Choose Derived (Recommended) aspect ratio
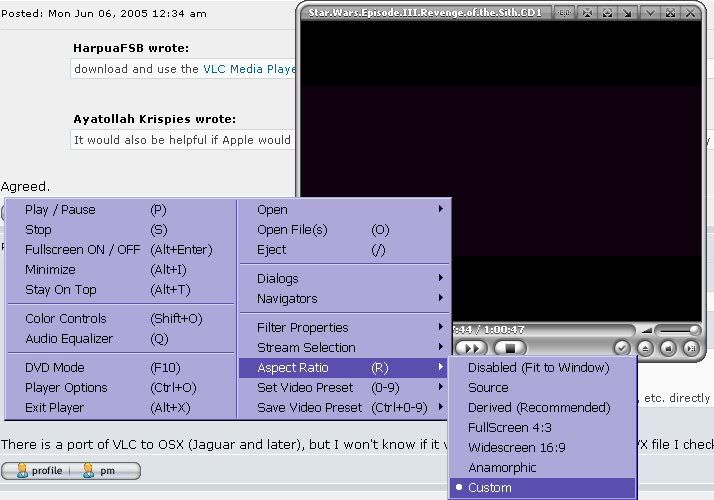Image resolution: width=714 pixels, height=500 pixels. 542,408
